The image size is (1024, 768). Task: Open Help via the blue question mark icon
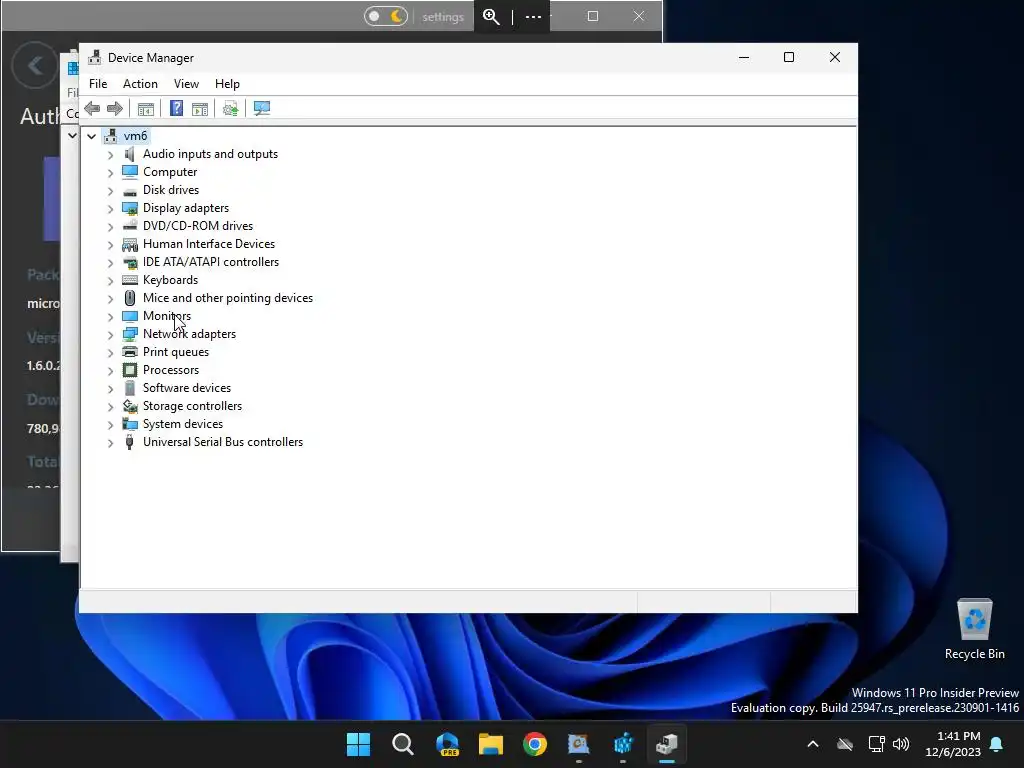pyautogui.click(x=176, y=108)
